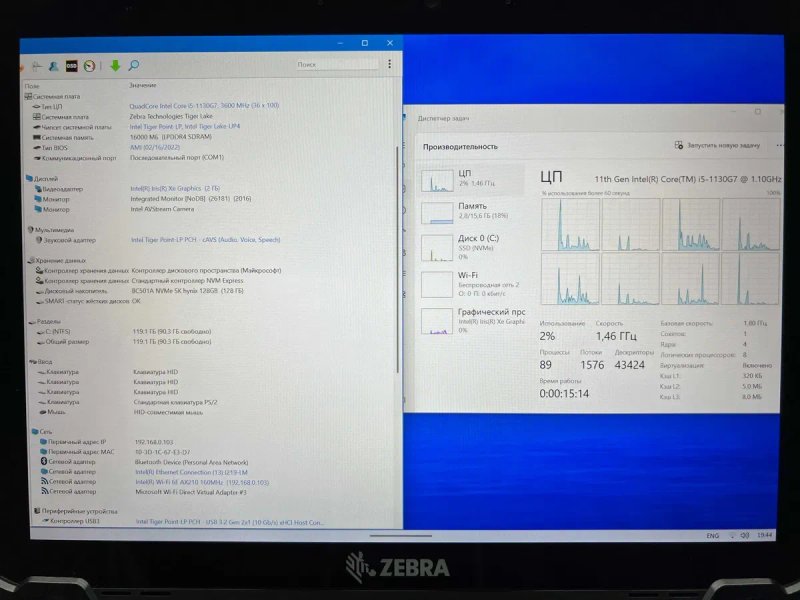Image resolution: width=800 pixels, height=600 pixels.
Task: Select the Общий размер row
Action: (123, 342)
